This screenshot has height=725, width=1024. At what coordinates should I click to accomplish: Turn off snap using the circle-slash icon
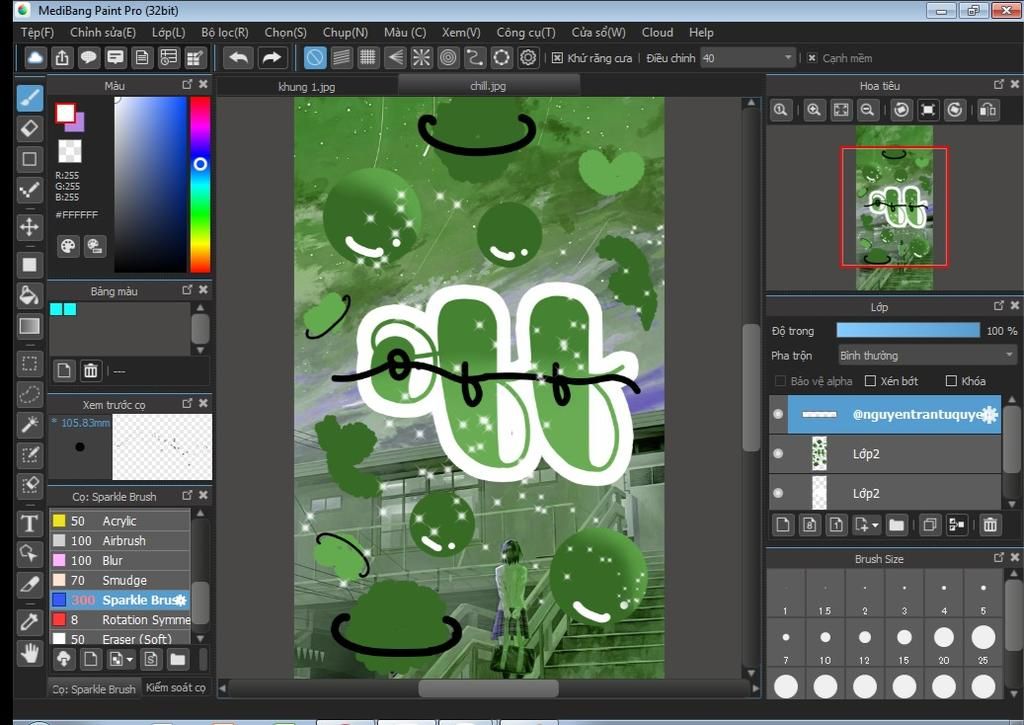pos(315,58)
